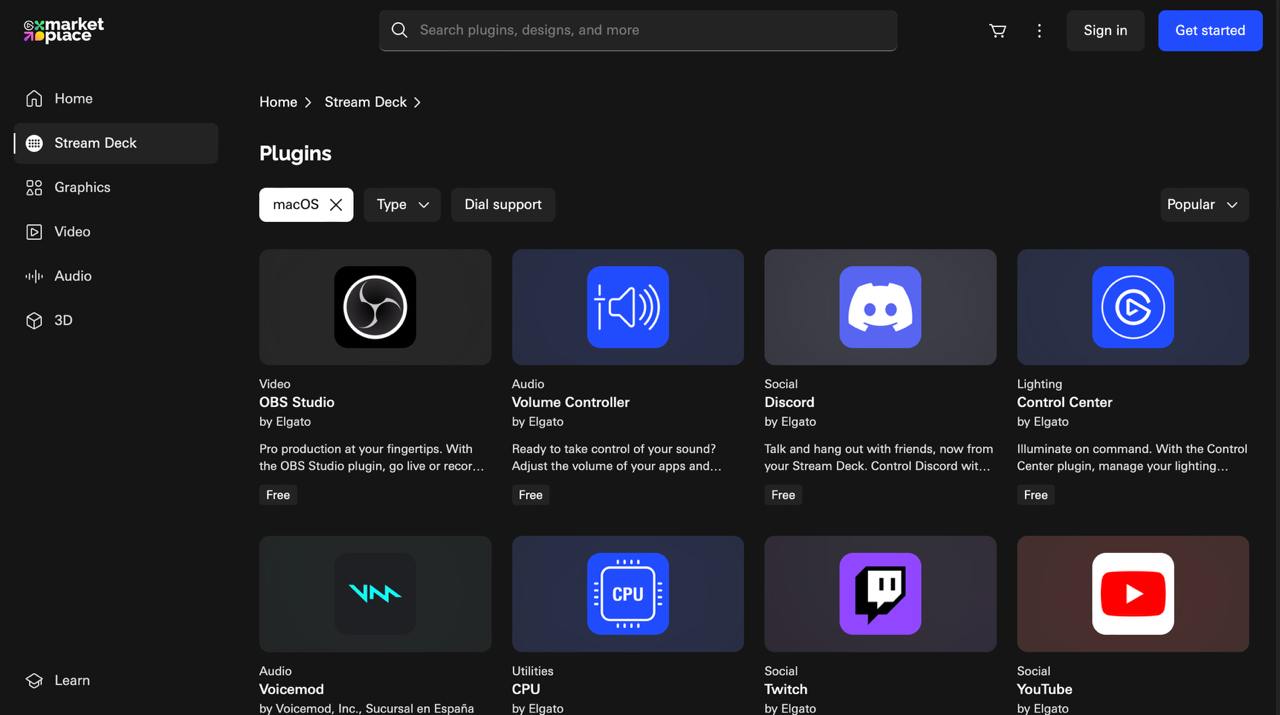Click the Learn graduation cap icon
This screenshot has width=1280, height=715.
pyautogui.click(x=34, y=680)
